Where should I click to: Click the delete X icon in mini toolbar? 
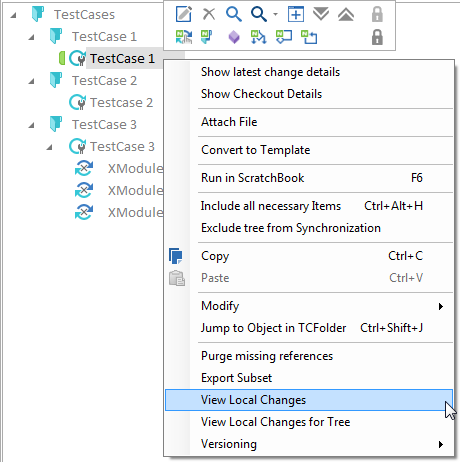(x=209, y=14)
